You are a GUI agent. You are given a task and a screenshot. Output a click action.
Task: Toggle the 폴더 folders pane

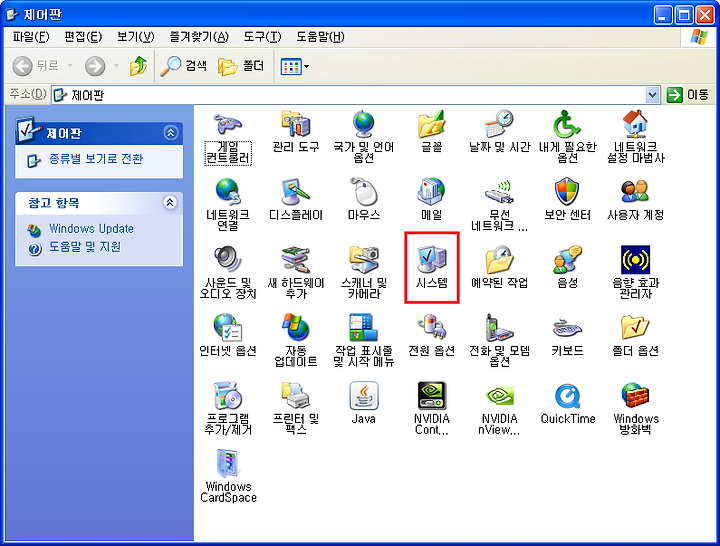click(242, 66)
